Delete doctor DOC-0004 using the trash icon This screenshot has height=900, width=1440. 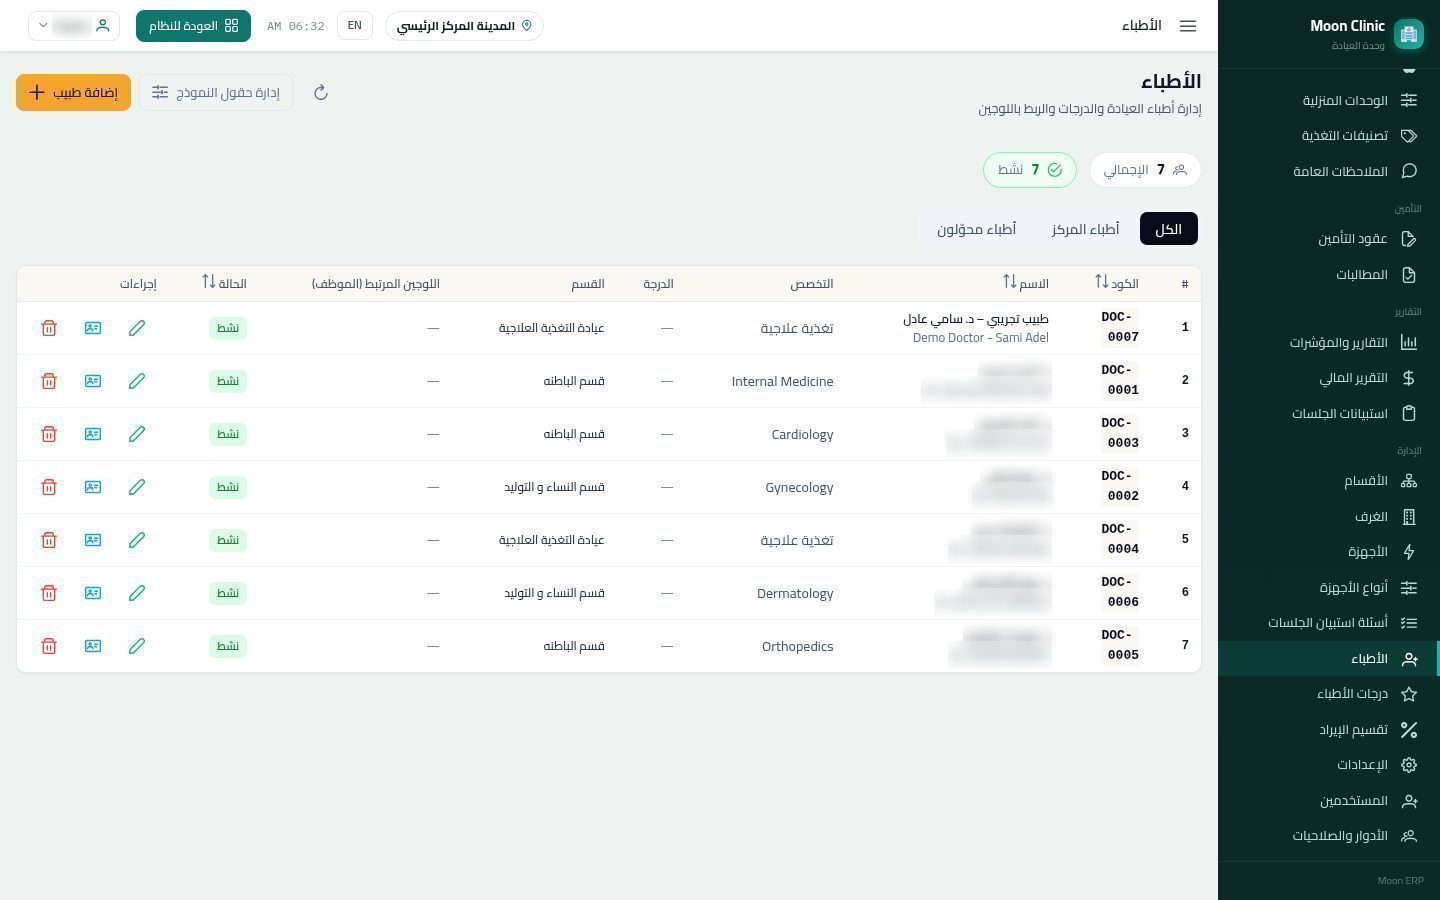49,540
